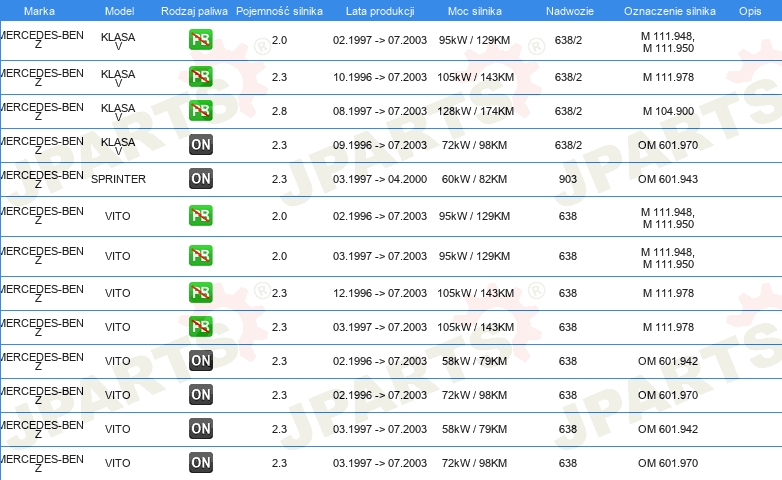Select the 95kW / 129KM cell in the Klasa V row
782x480 pixels.
[474, 40]
